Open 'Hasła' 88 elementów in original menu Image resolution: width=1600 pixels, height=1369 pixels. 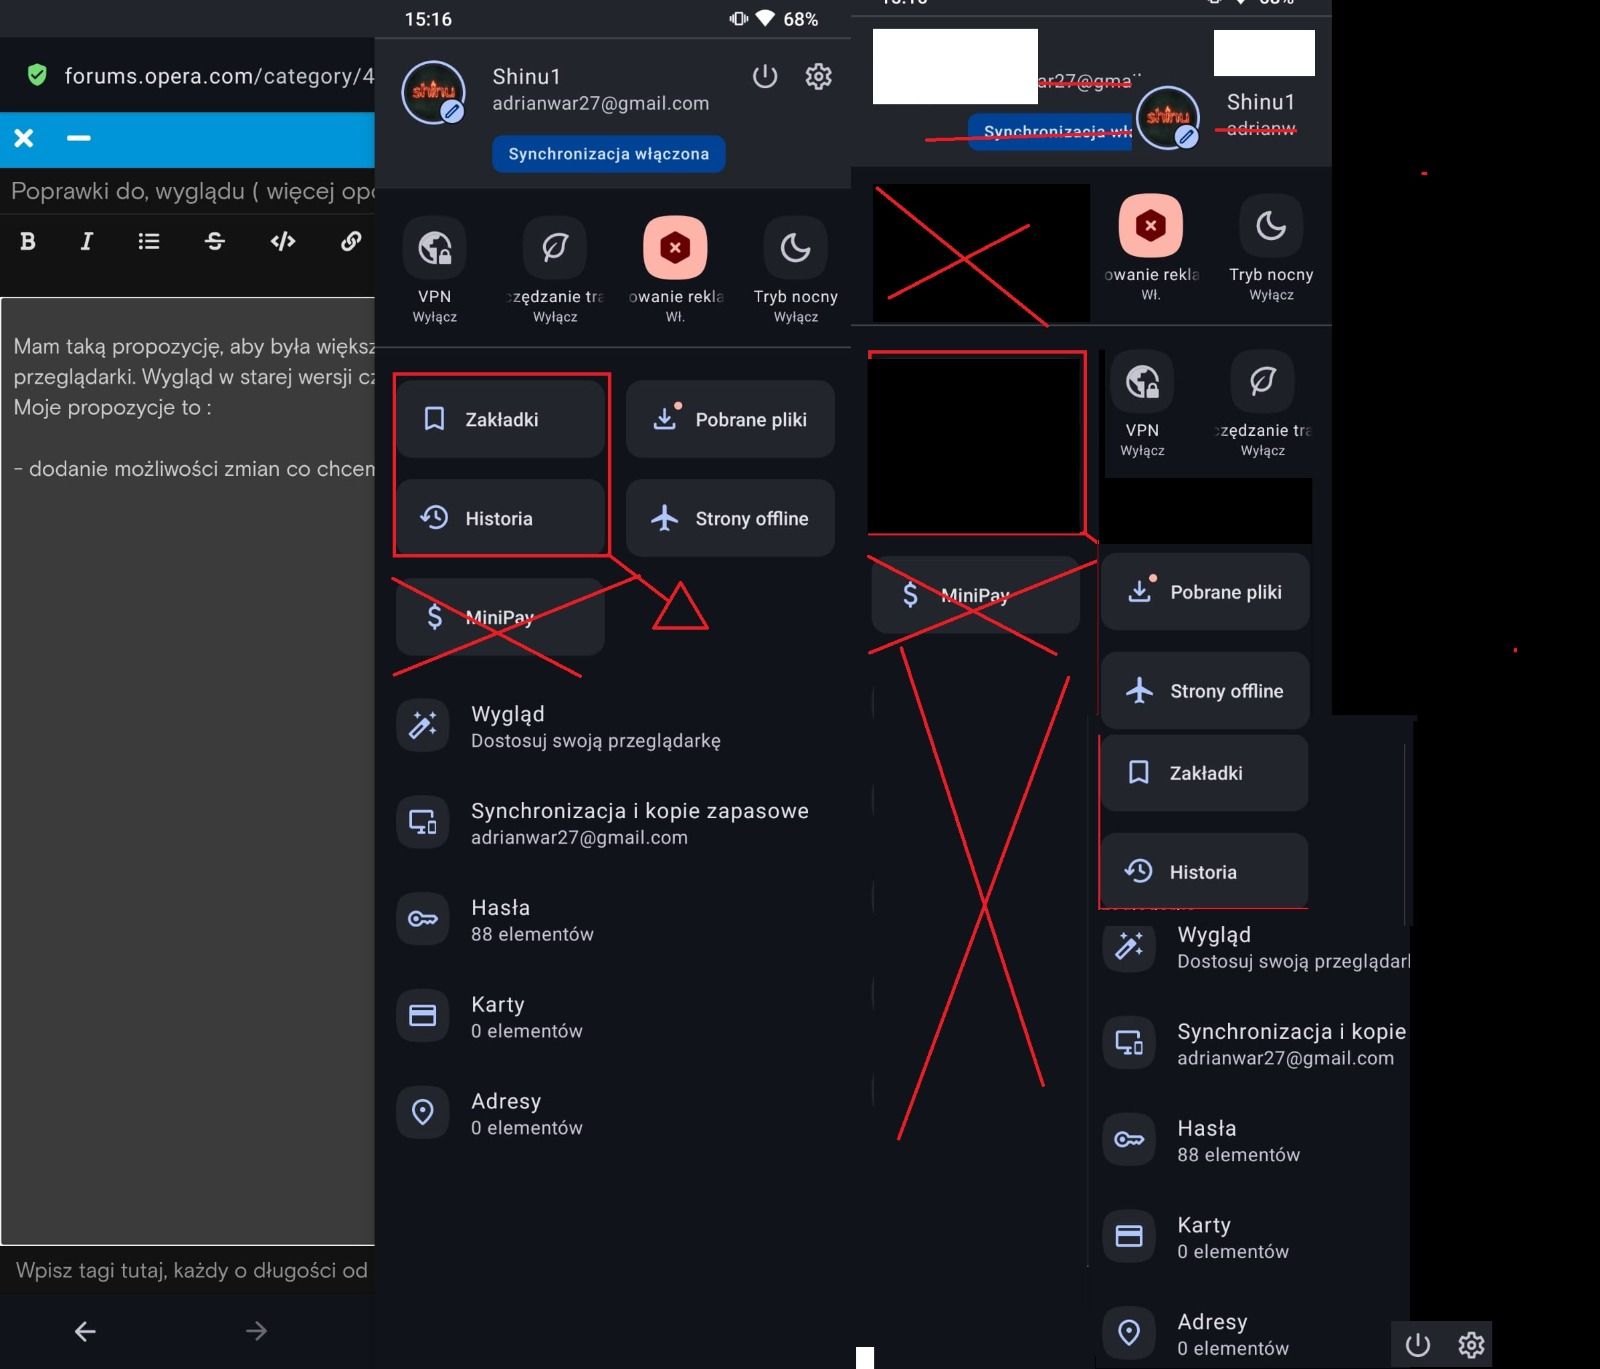[613, 920]
